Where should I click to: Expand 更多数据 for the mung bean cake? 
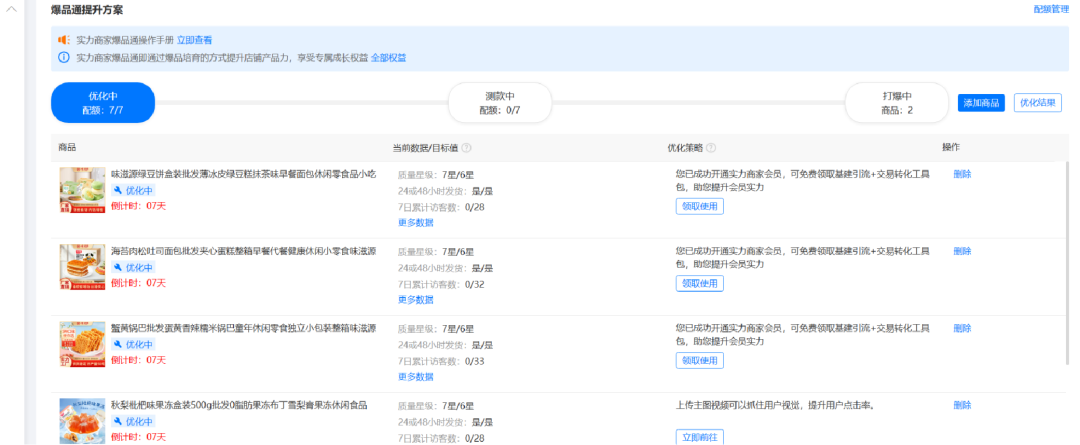pos(416,222)
